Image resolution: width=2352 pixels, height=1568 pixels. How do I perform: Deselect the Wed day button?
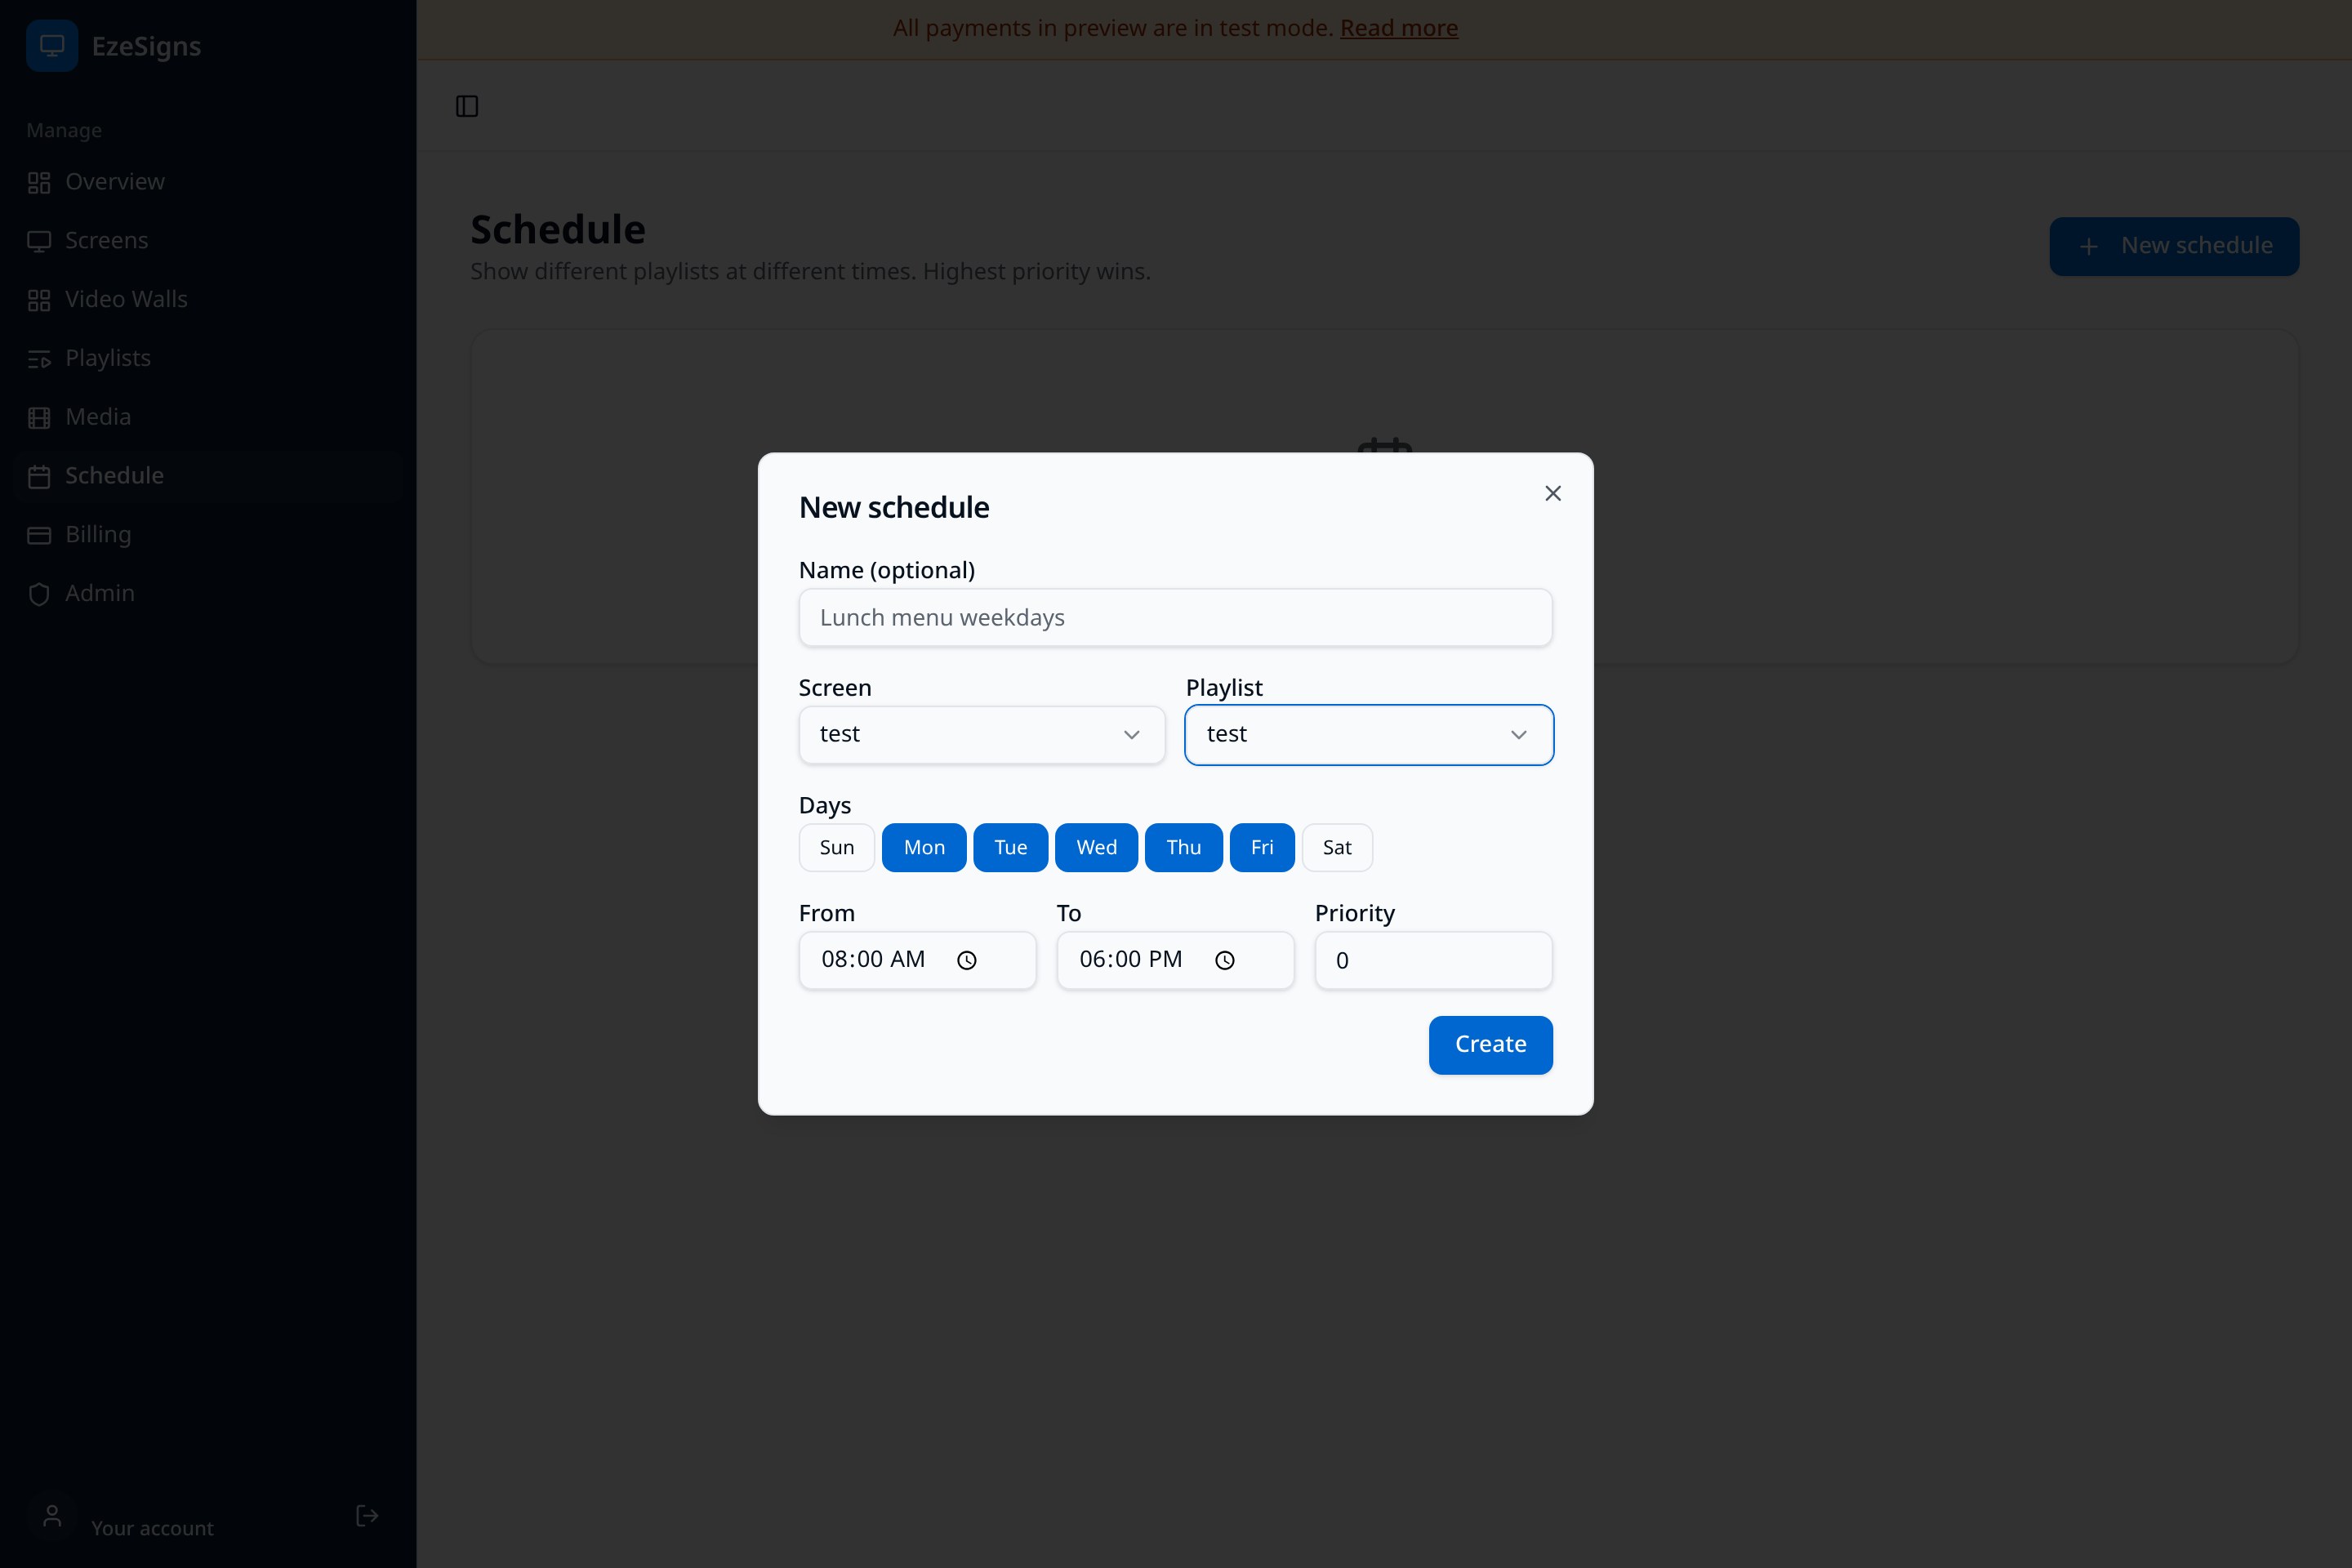tap(1097, 848)
